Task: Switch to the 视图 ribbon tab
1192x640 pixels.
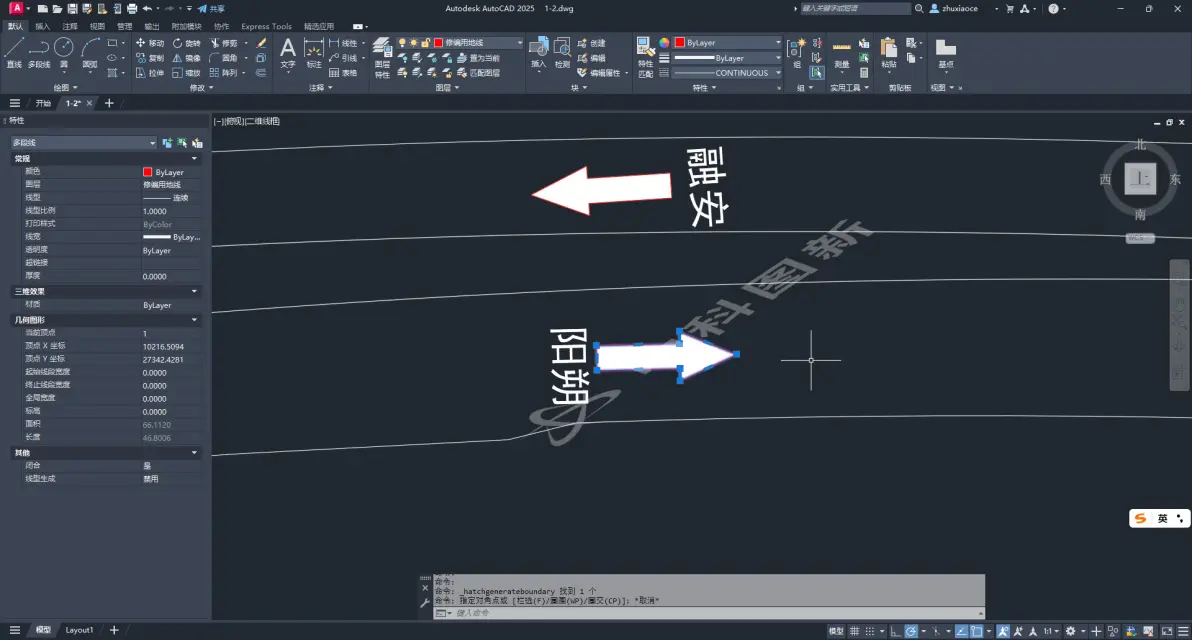Action: [x=97, y=26]
